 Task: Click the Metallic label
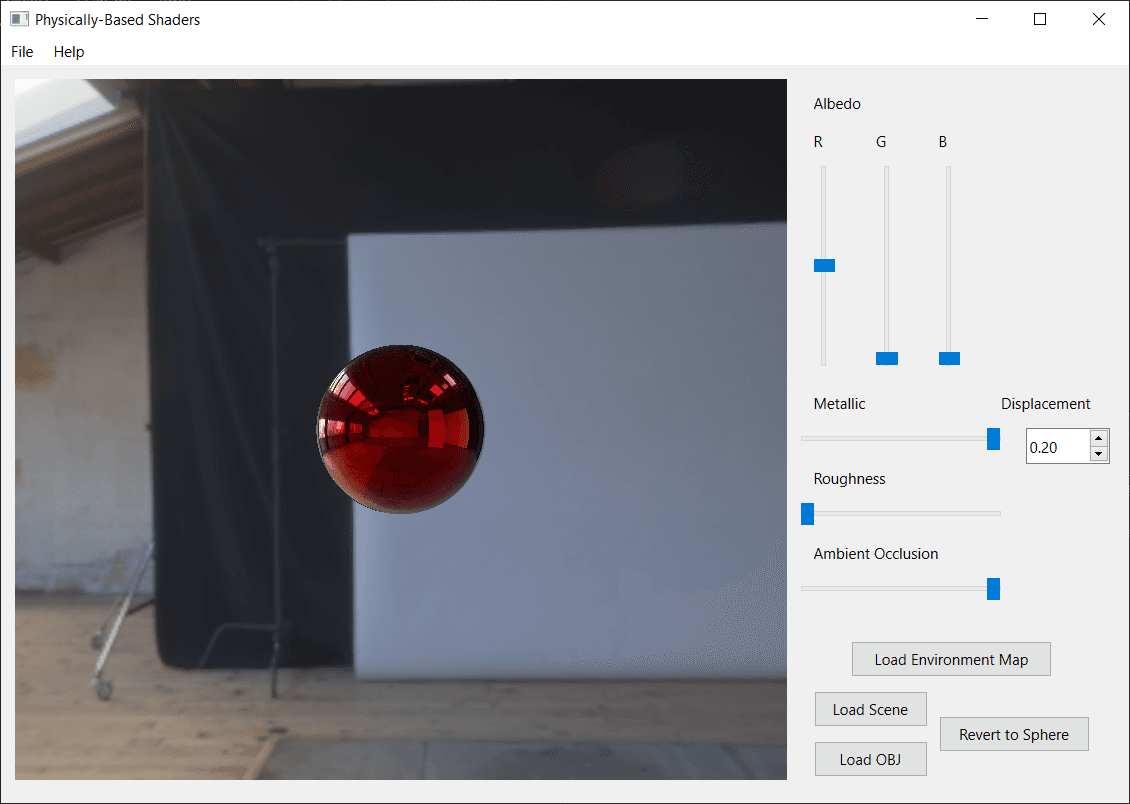pos(839,403)
